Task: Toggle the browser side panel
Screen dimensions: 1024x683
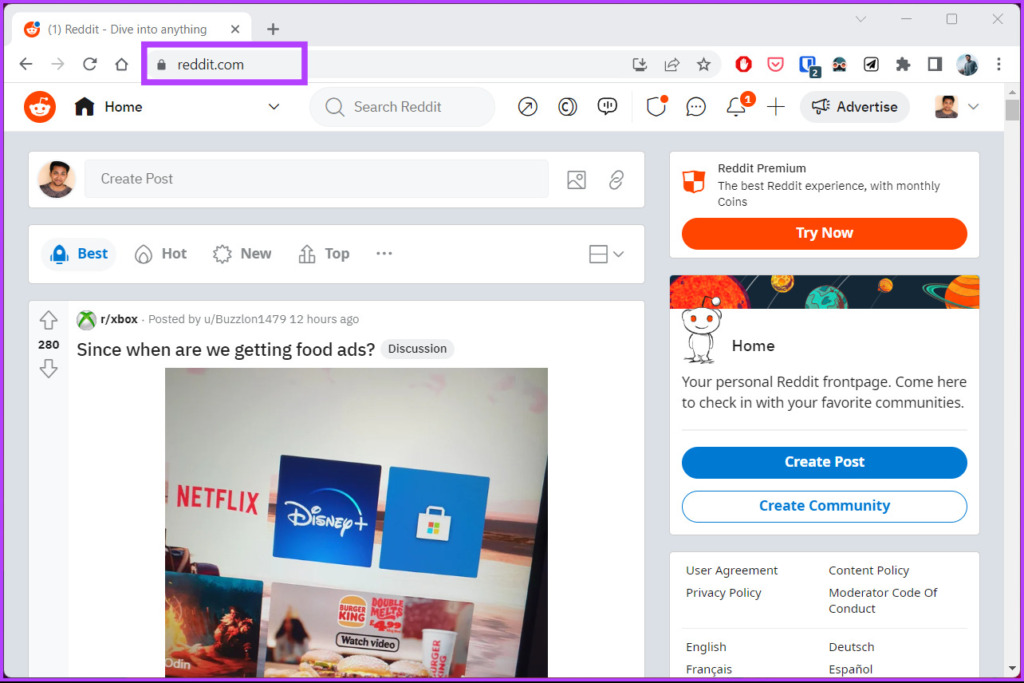Action: [935, 64]
